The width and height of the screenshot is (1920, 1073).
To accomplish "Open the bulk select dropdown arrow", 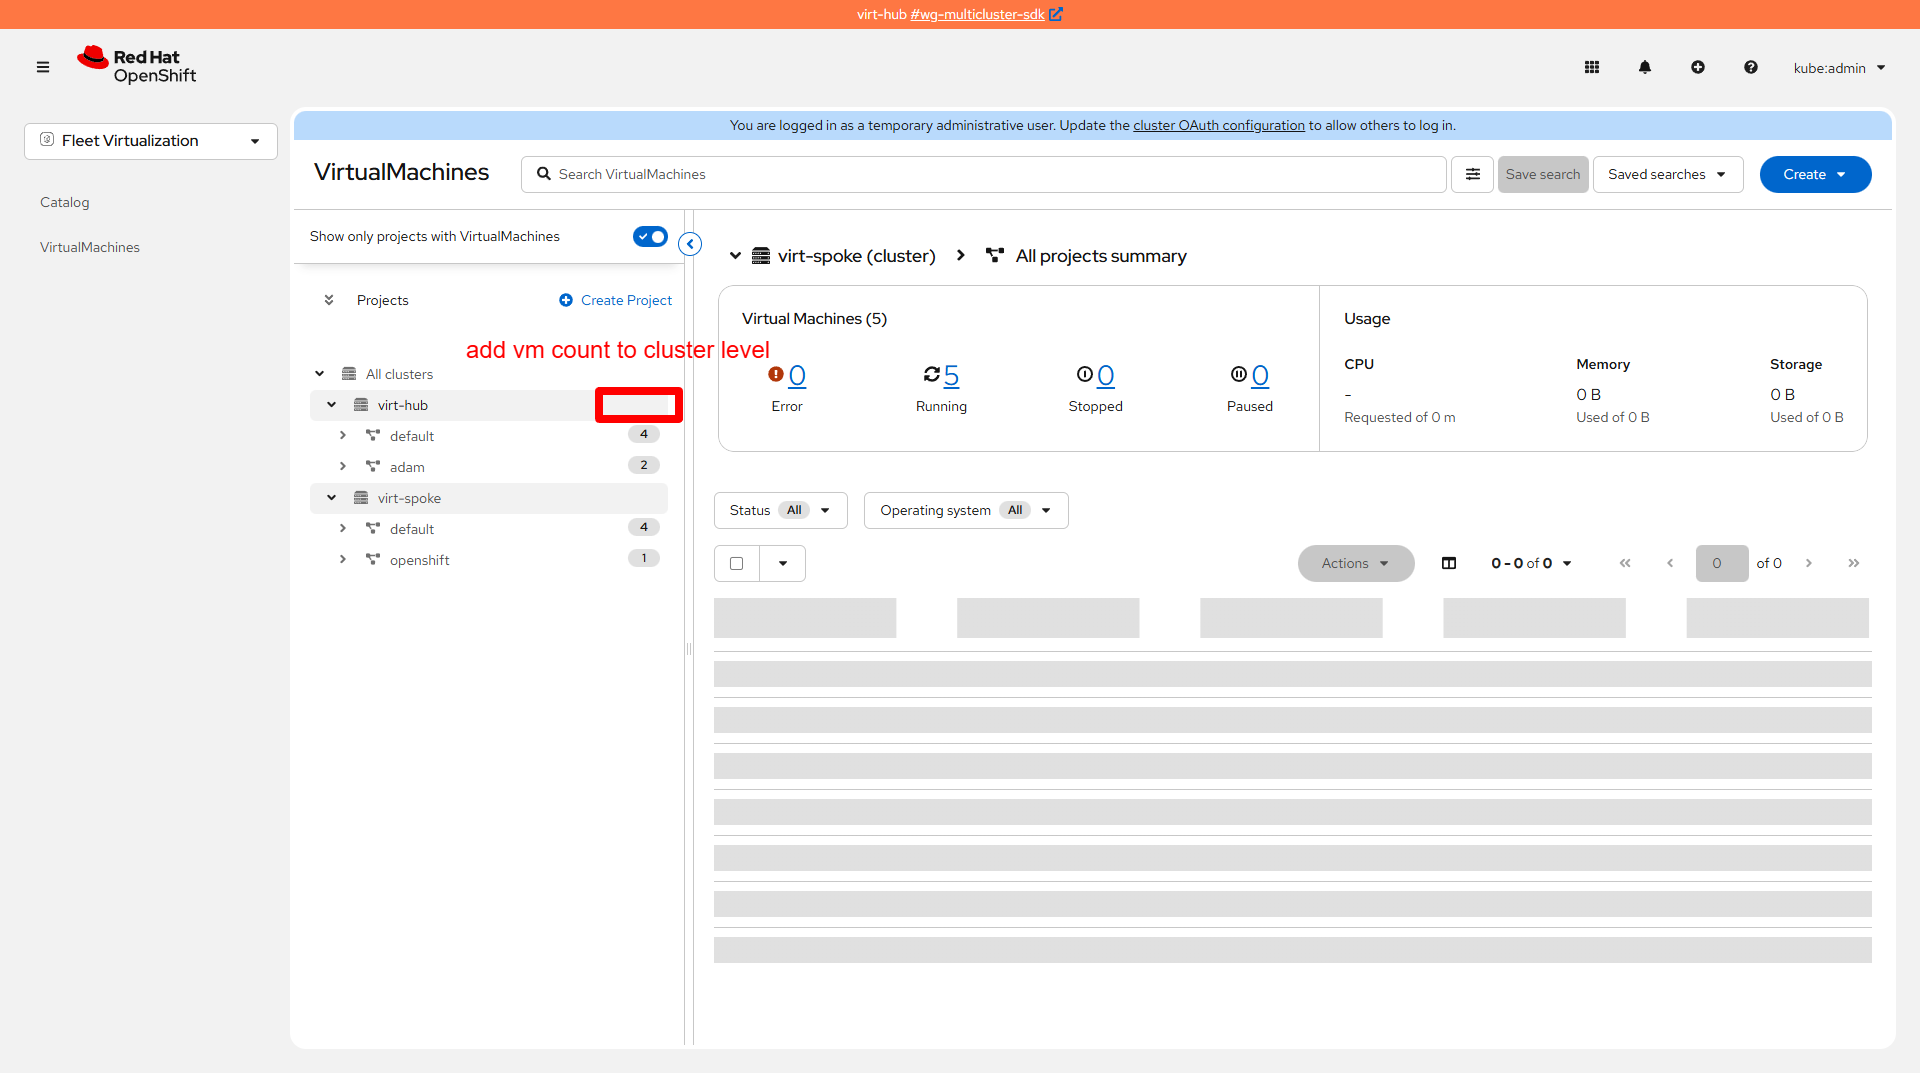I will point(783,563).
